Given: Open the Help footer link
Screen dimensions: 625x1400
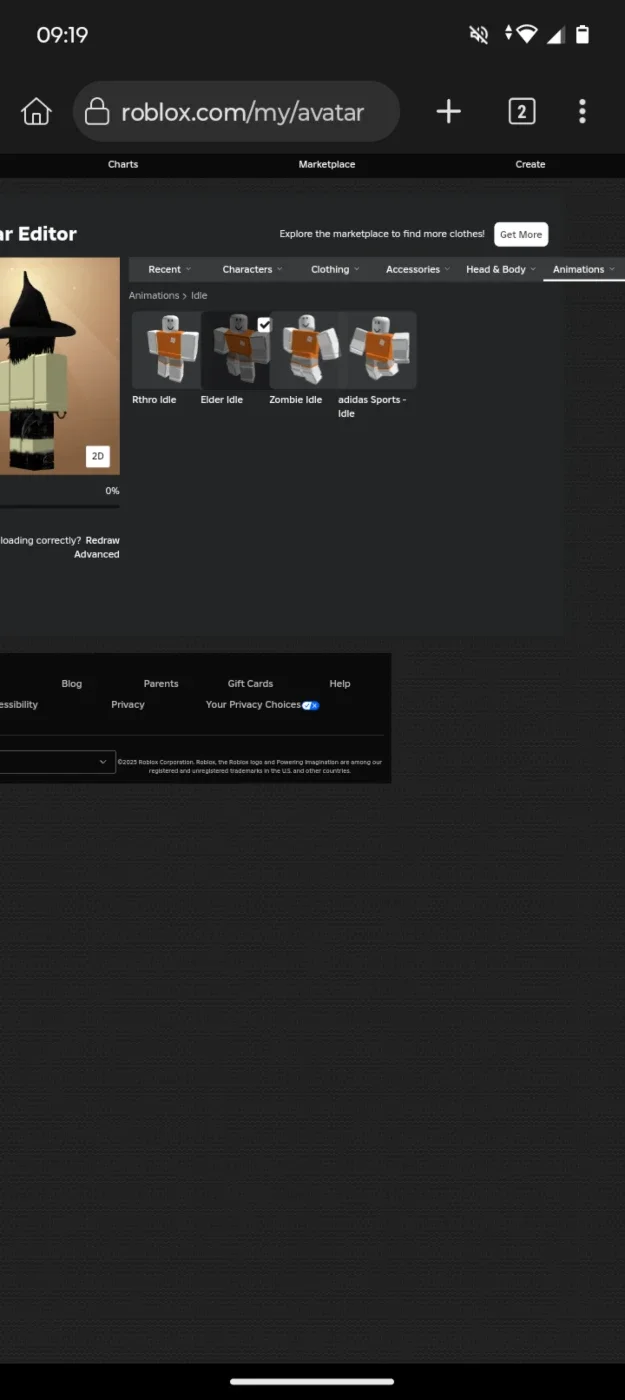Looking at the screenshot, I should pos(340,684).
